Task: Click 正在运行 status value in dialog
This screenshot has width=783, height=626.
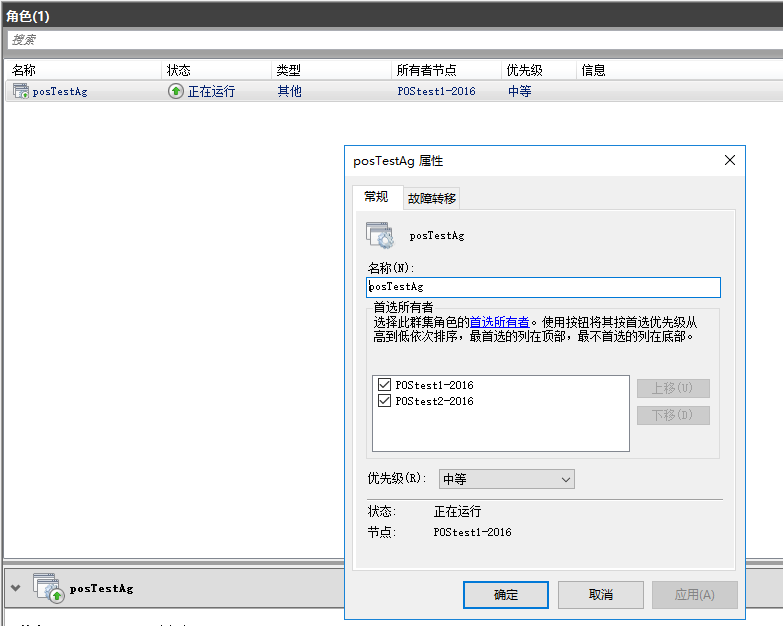Action: [457, 511]
